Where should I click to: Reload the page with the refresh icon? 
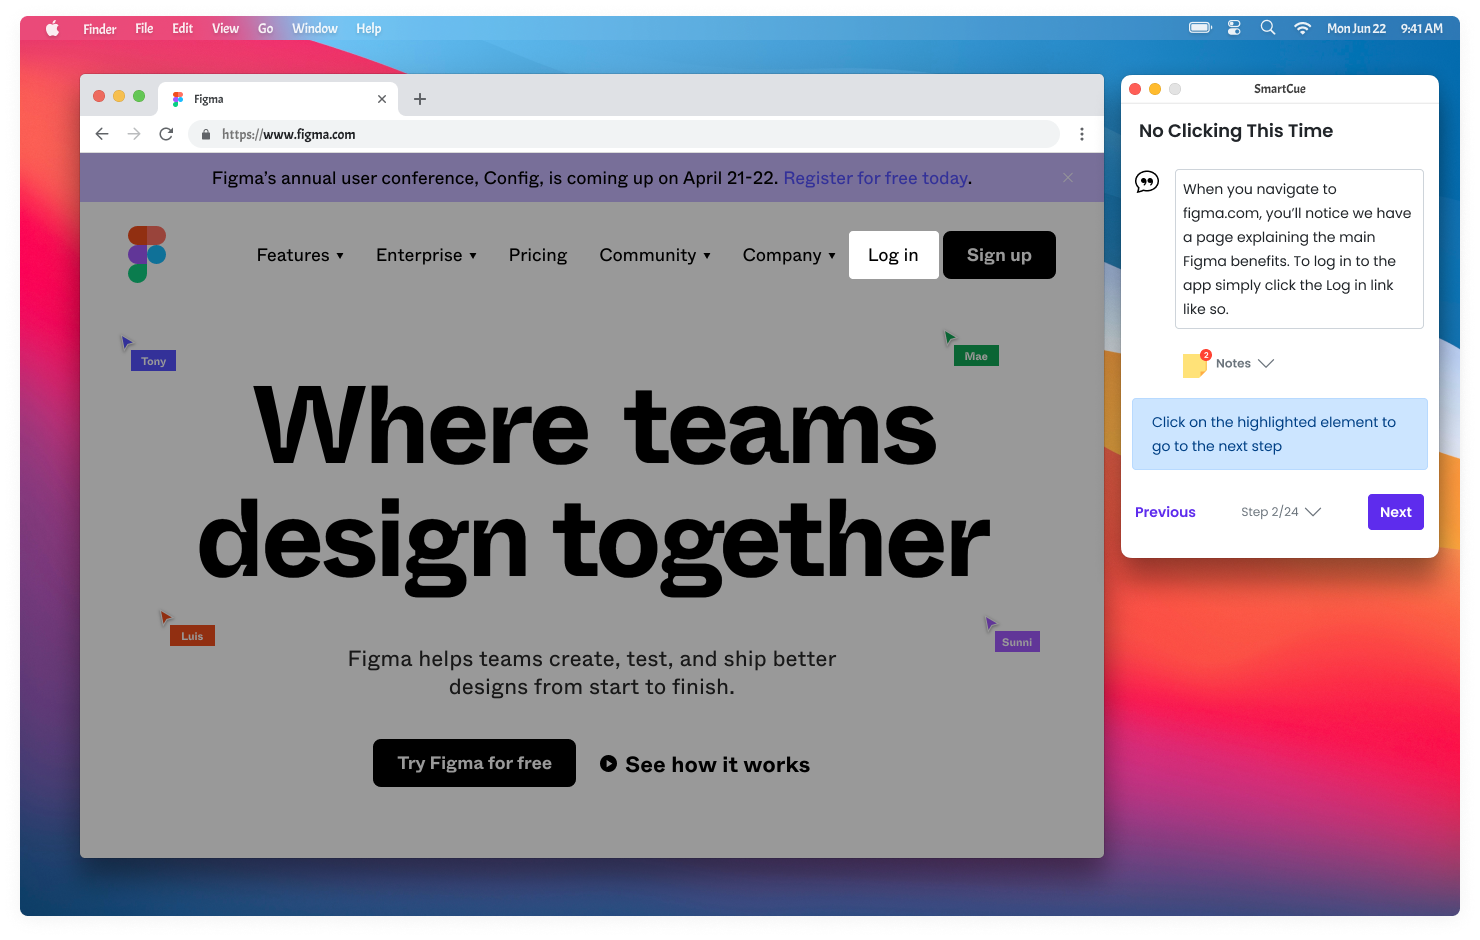point(166,134)
